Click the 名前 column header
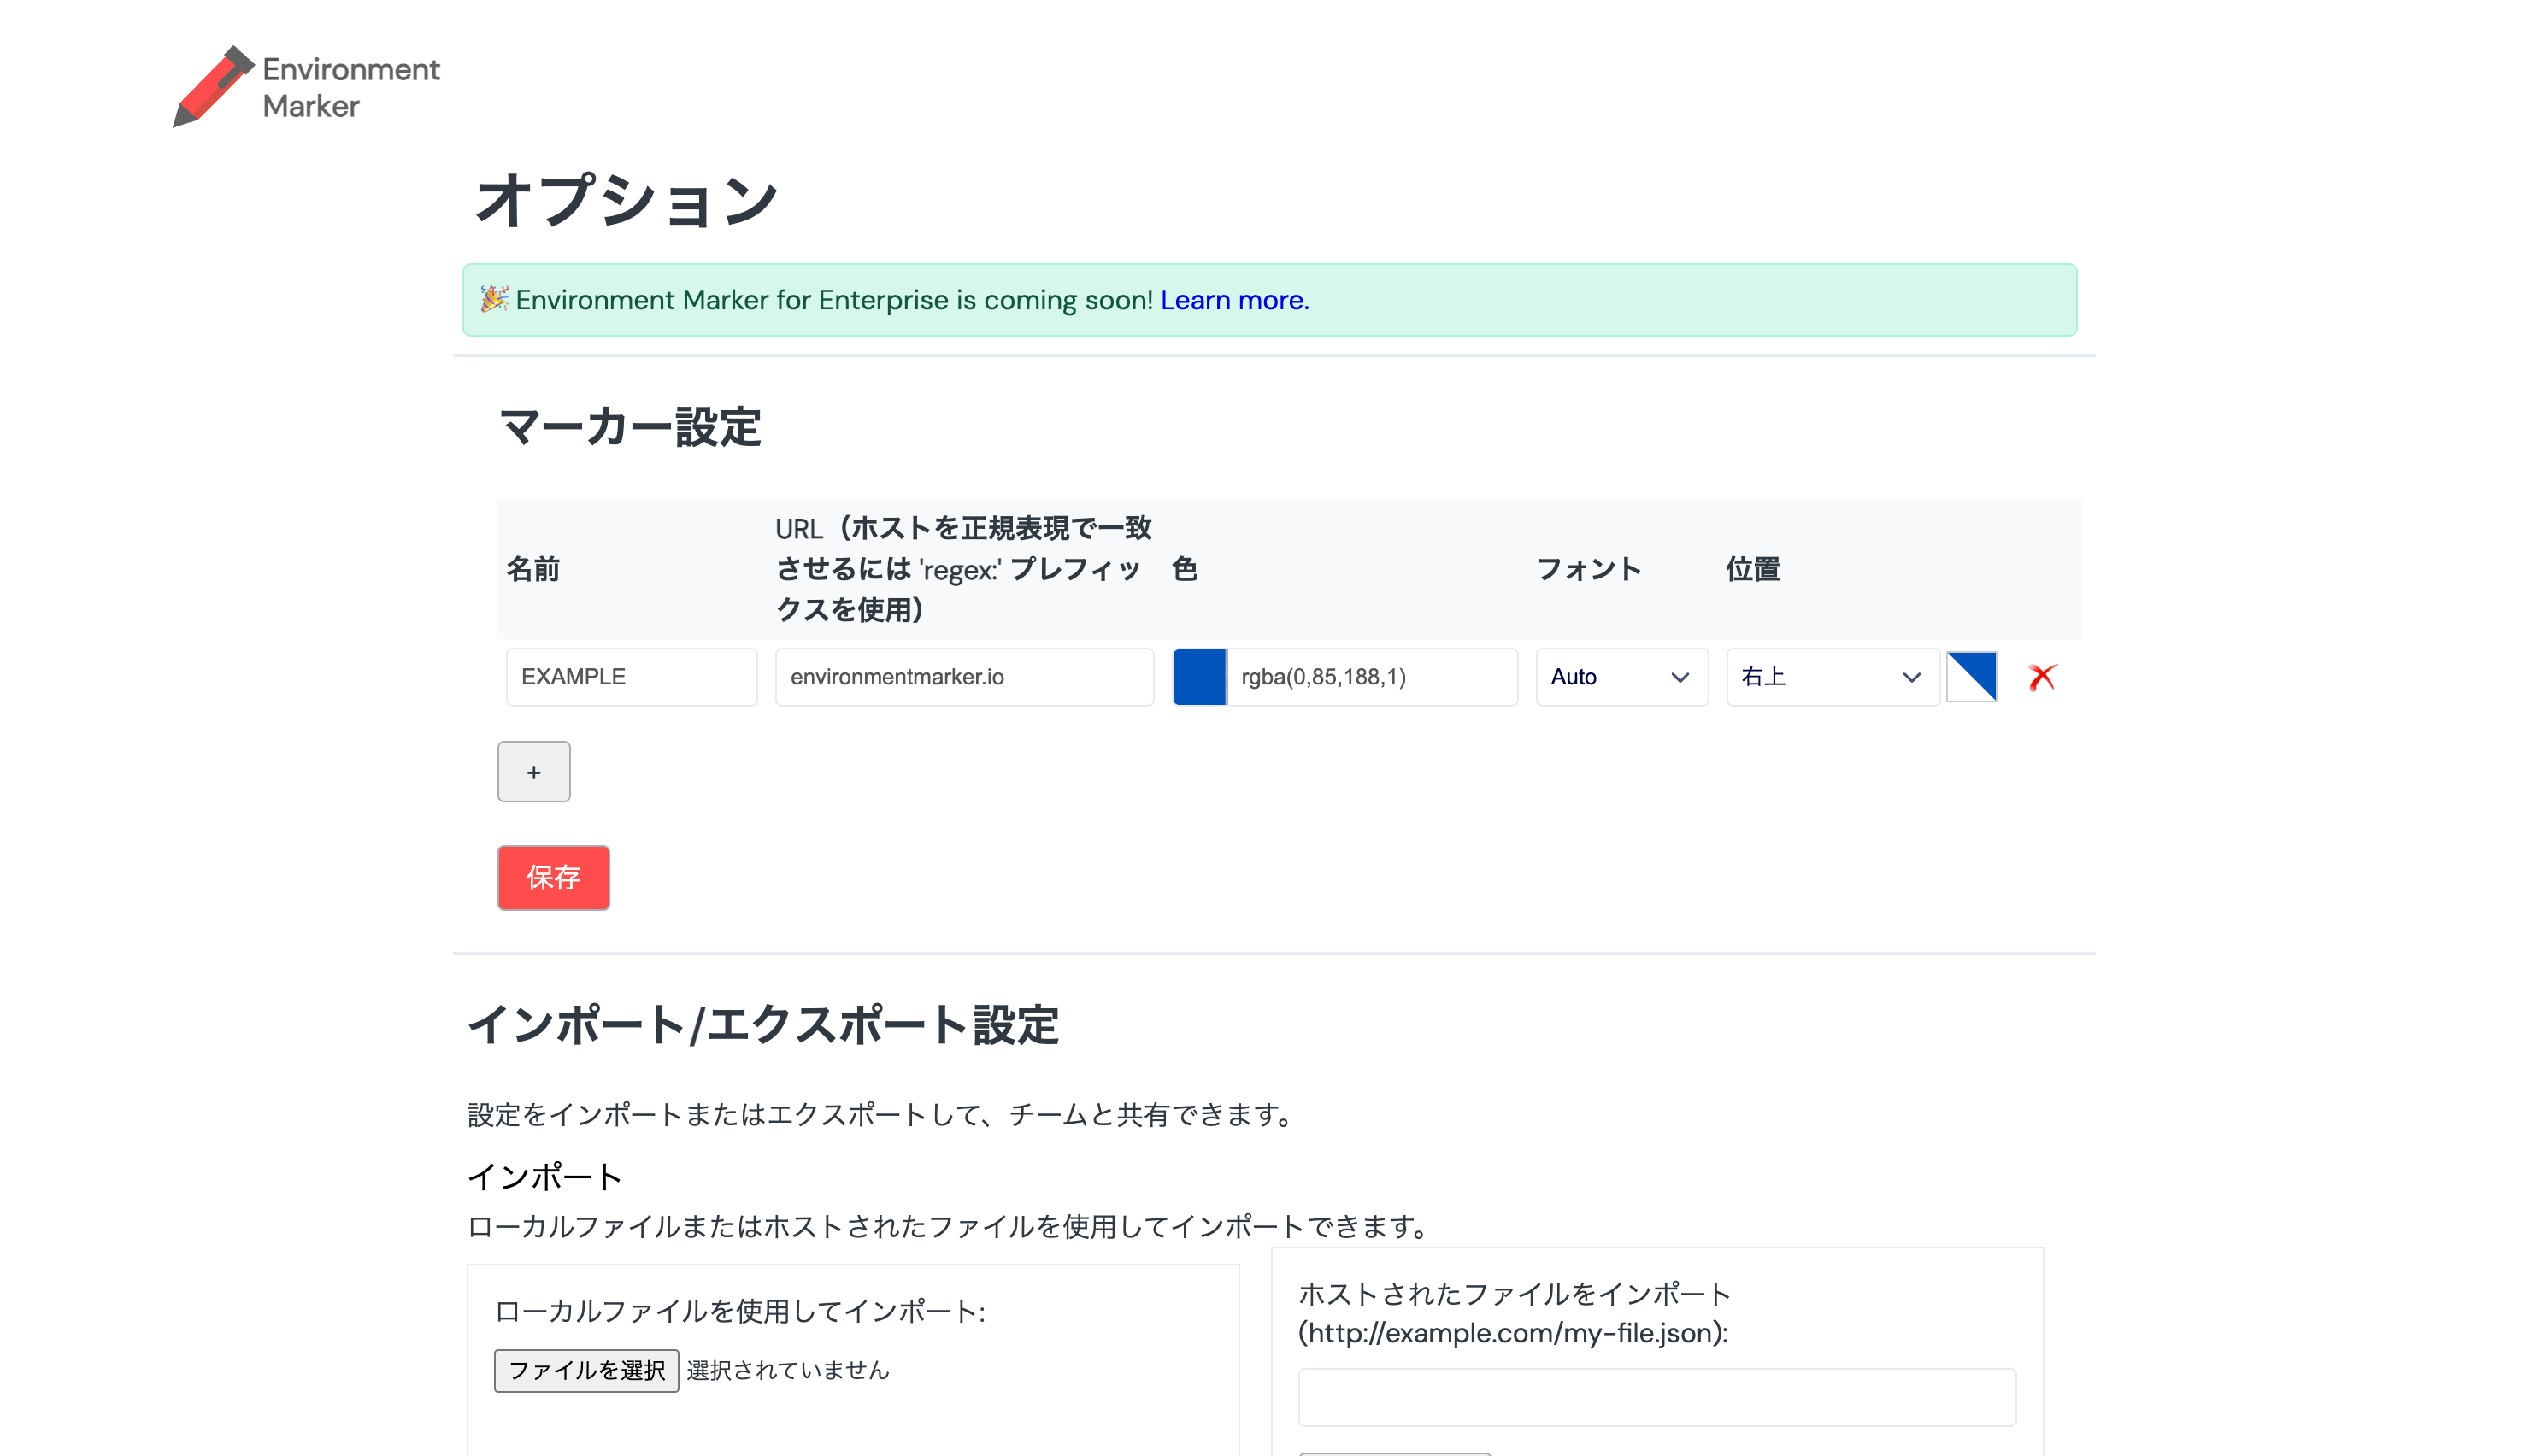2530x1456 pixels. pyautogui.click(x=533, y=569)
